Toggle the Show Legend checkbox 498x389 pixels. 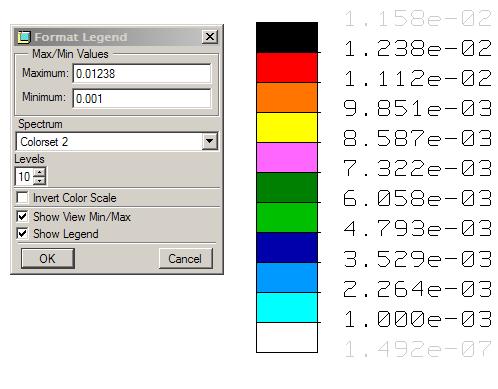tap(22, 233)
